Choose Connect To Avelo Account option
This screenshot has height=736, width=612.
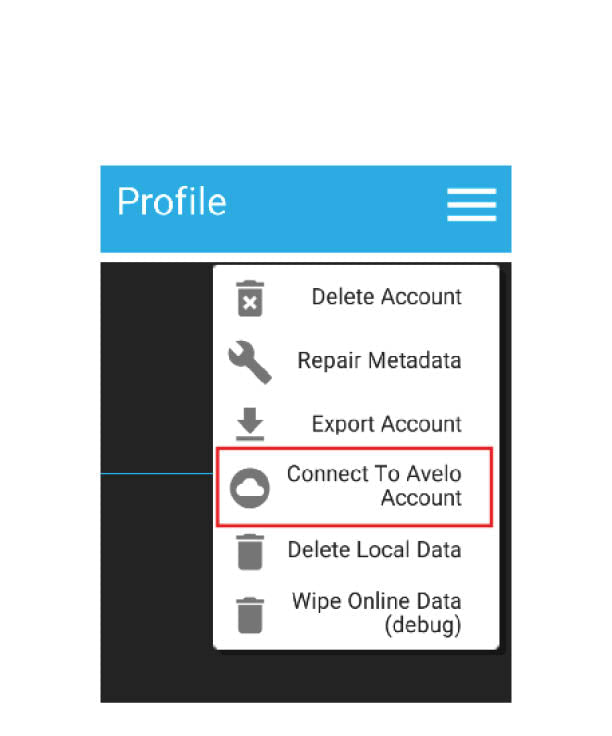coord(354,487)
